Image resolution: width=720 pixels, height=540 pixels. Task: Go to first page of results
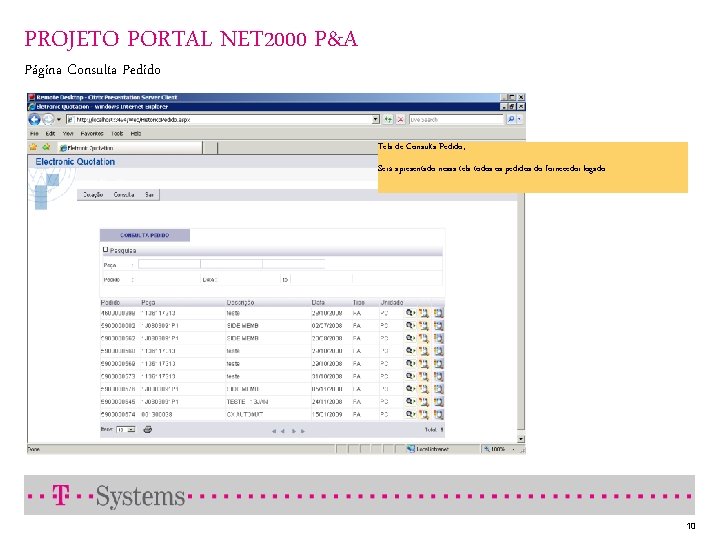tap(274, 431)
